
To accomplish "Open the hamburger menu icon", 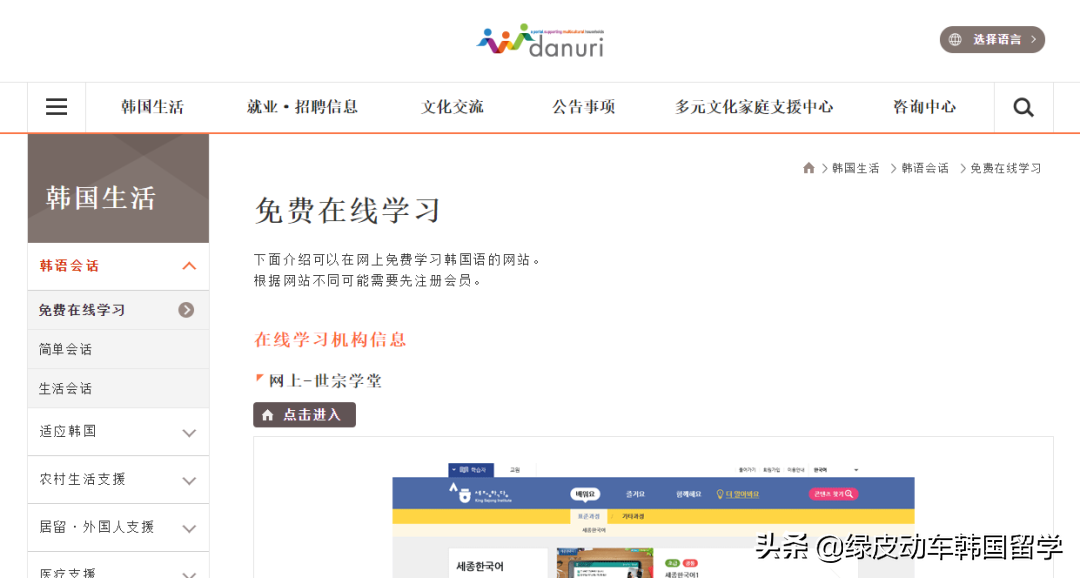I will point(56,107).
